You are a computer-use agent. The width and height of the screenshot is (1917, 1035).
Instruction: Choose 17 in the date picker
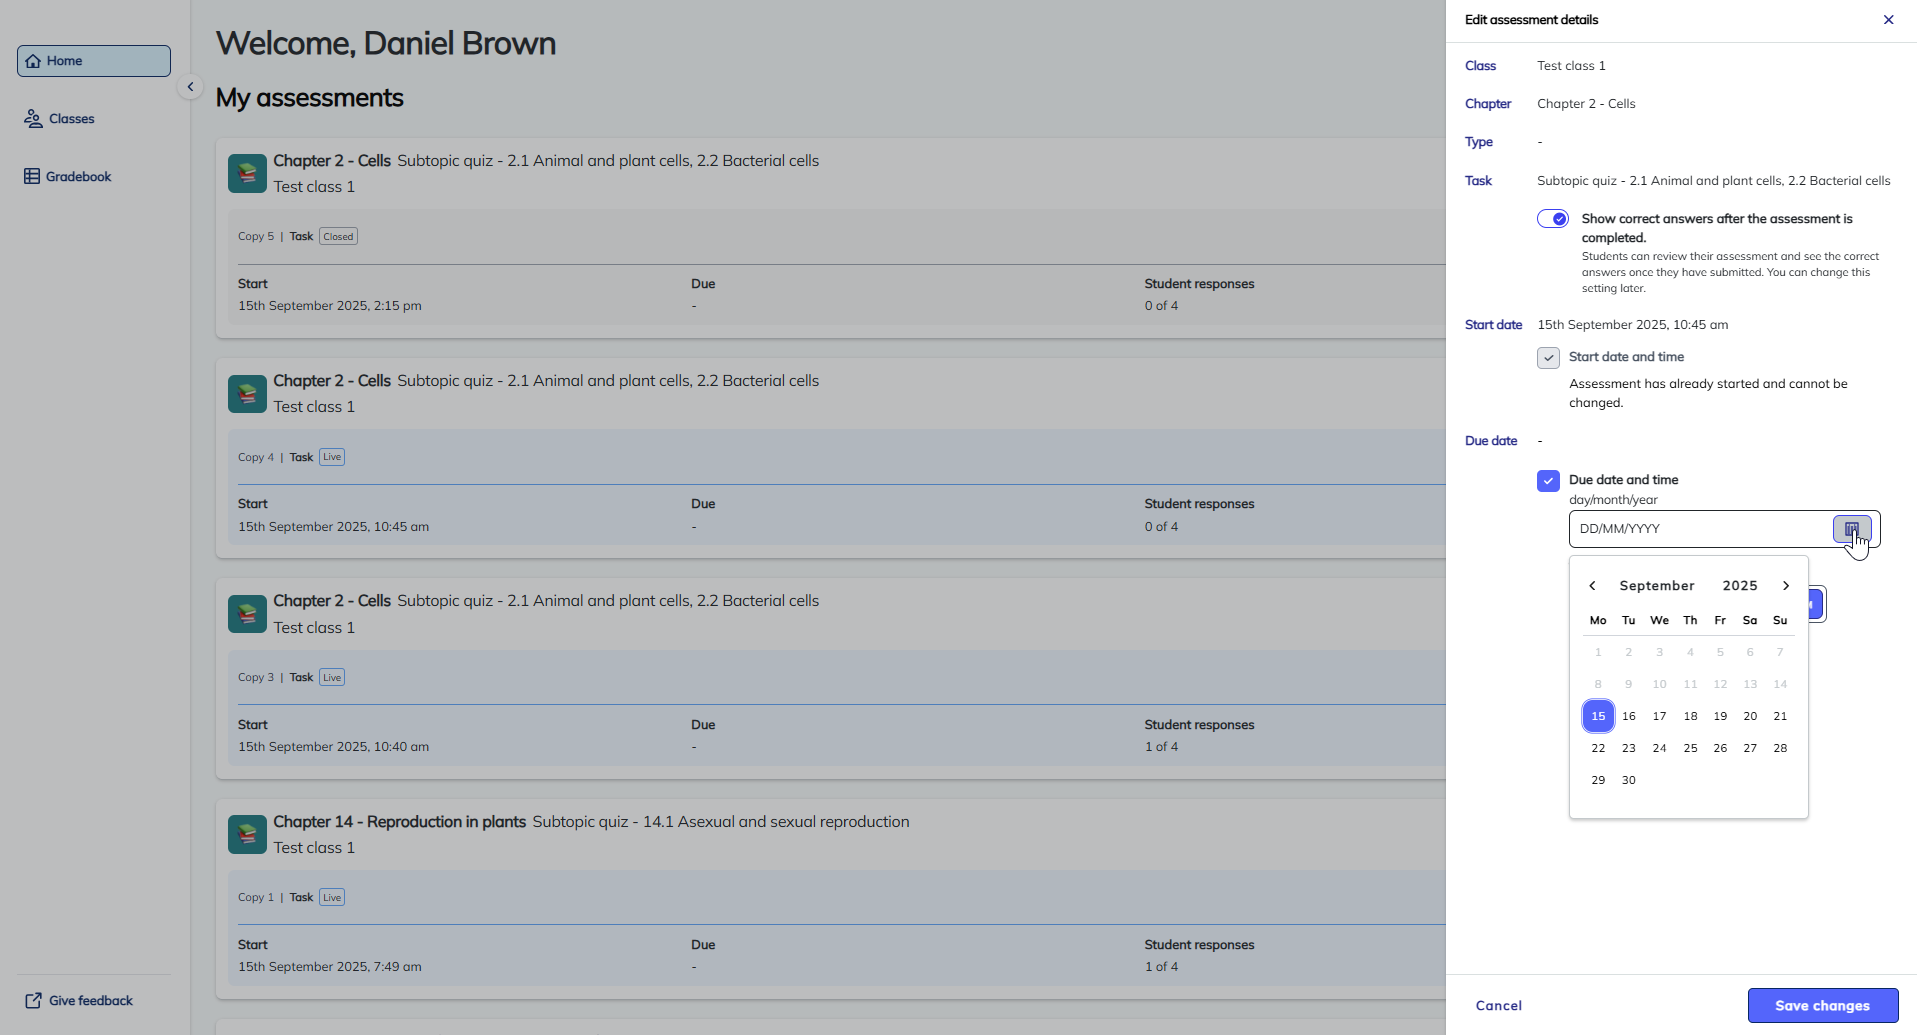coord(1659,716)
